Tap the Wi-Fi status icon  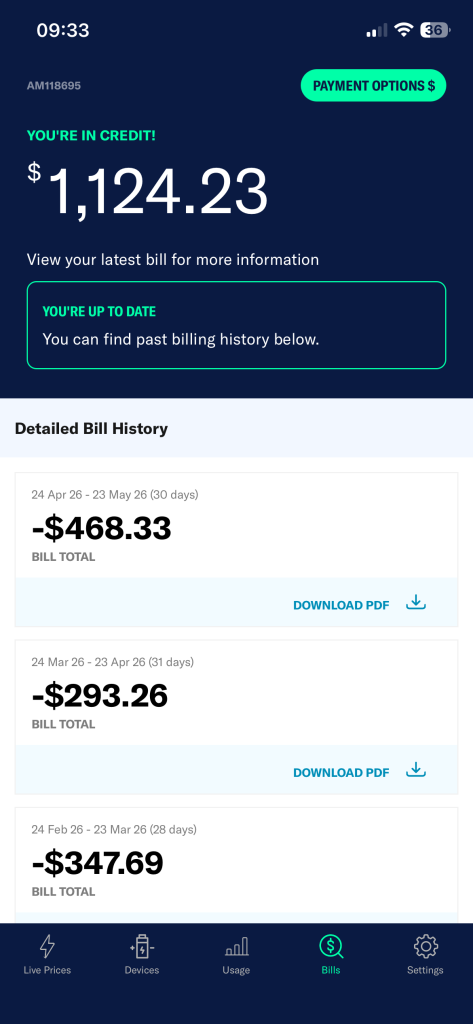tap(404, 30)
